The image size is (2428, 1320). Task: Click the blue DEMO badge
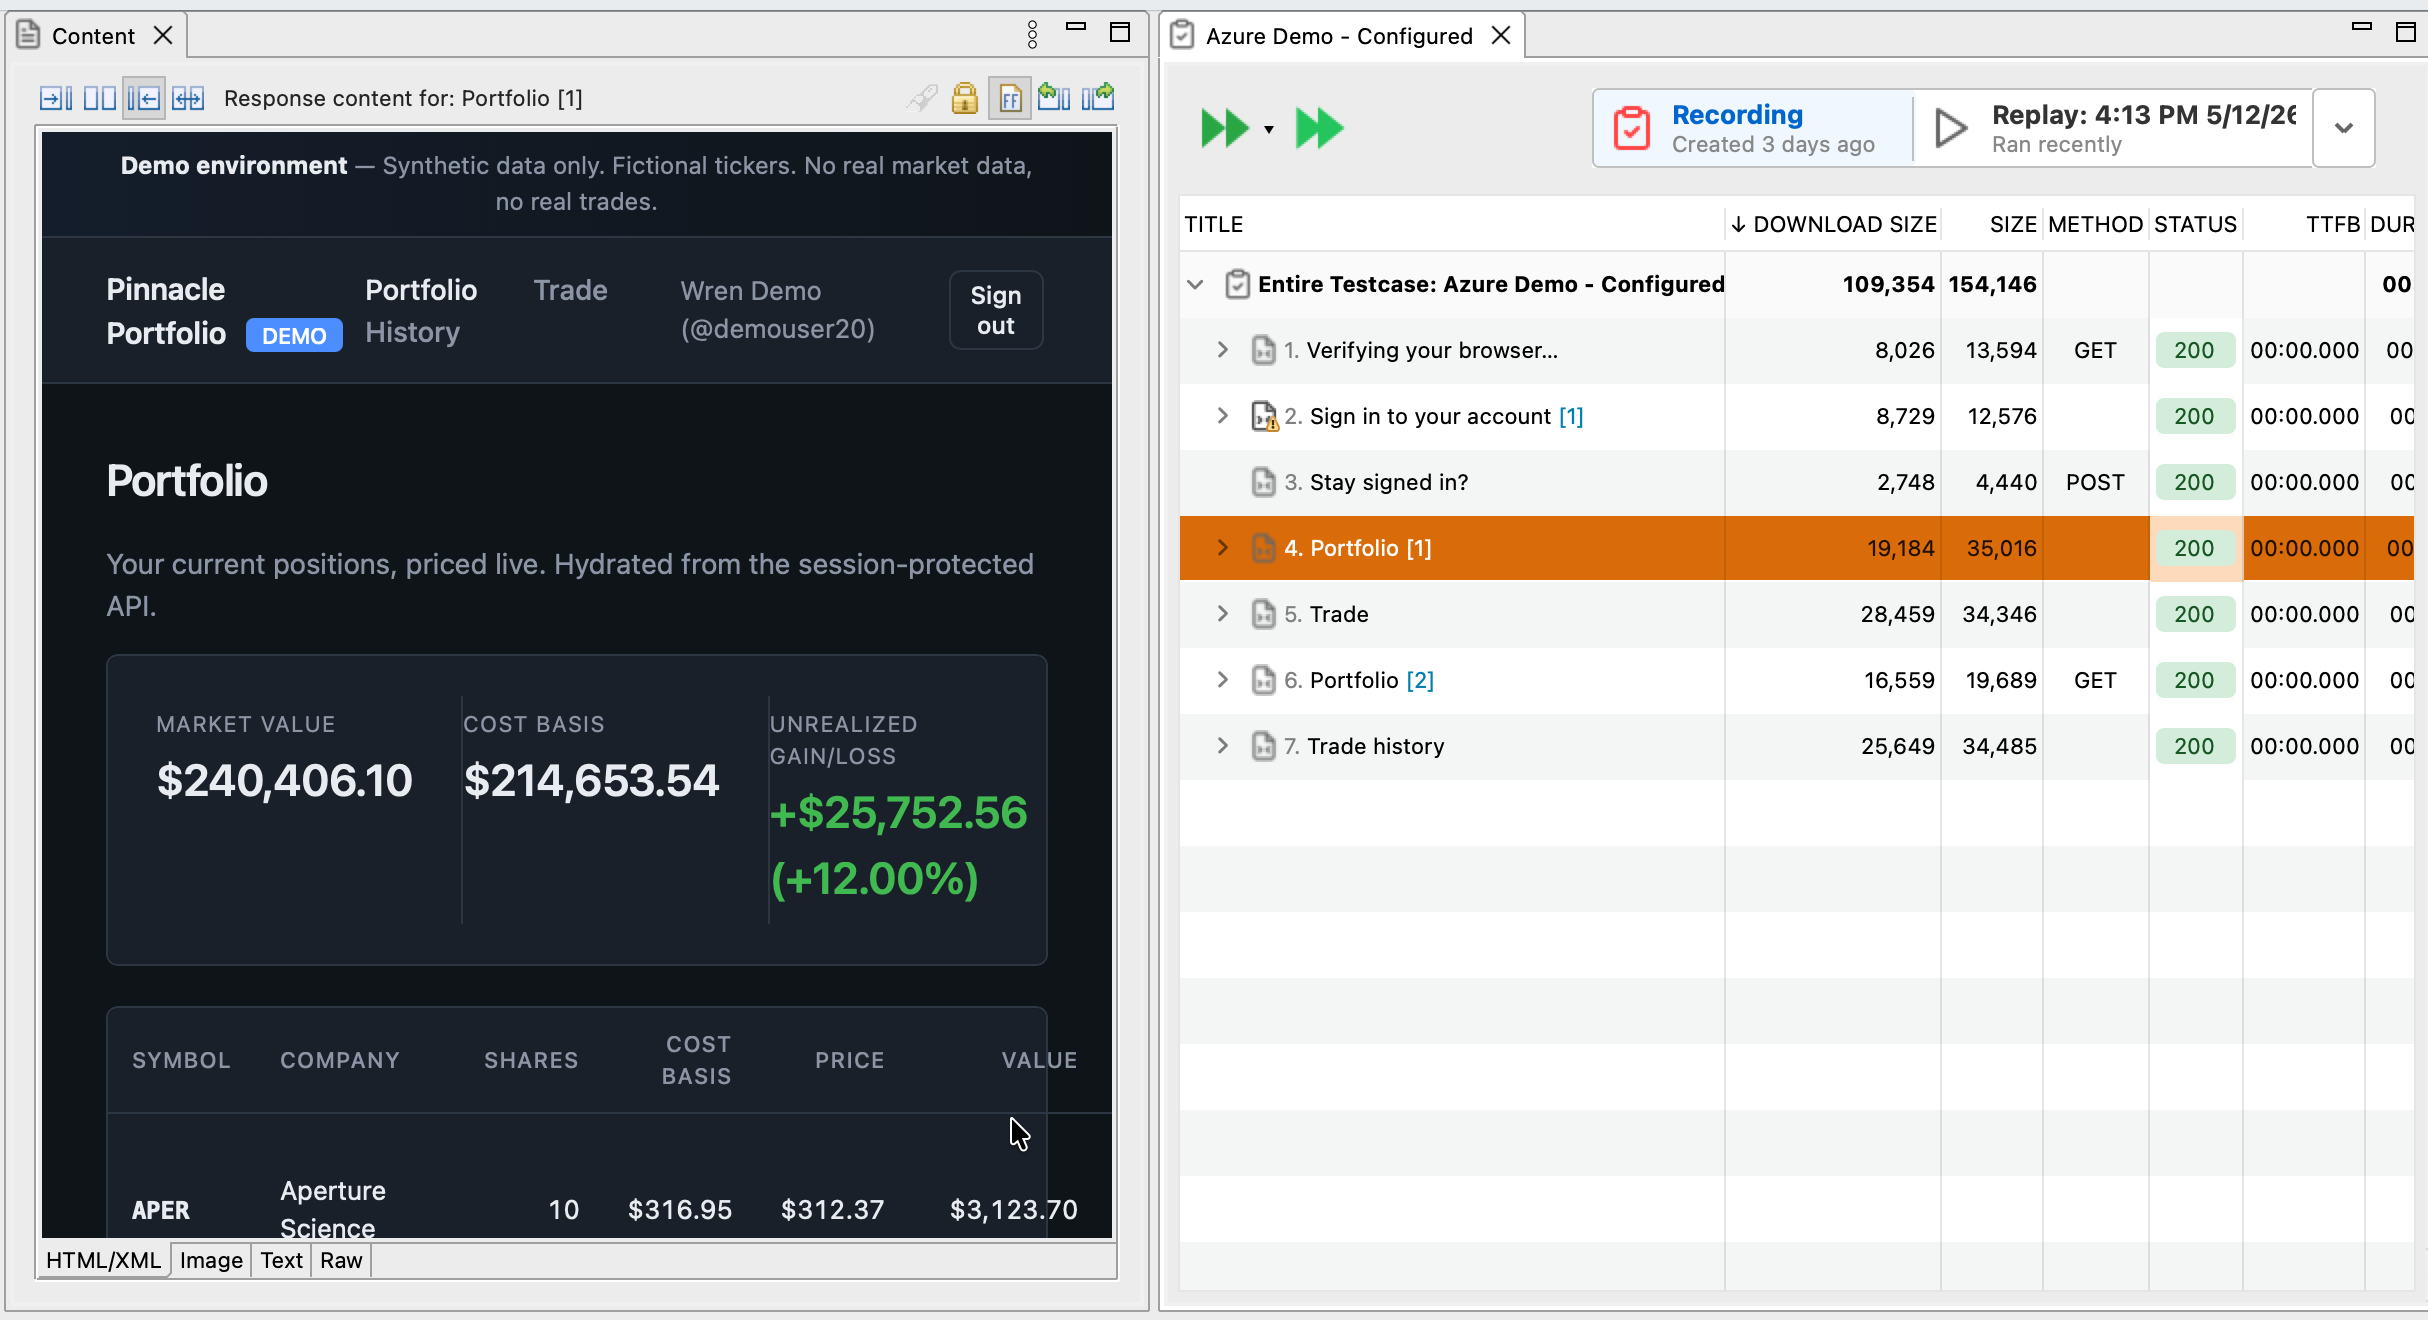click(x=294, y=336)
